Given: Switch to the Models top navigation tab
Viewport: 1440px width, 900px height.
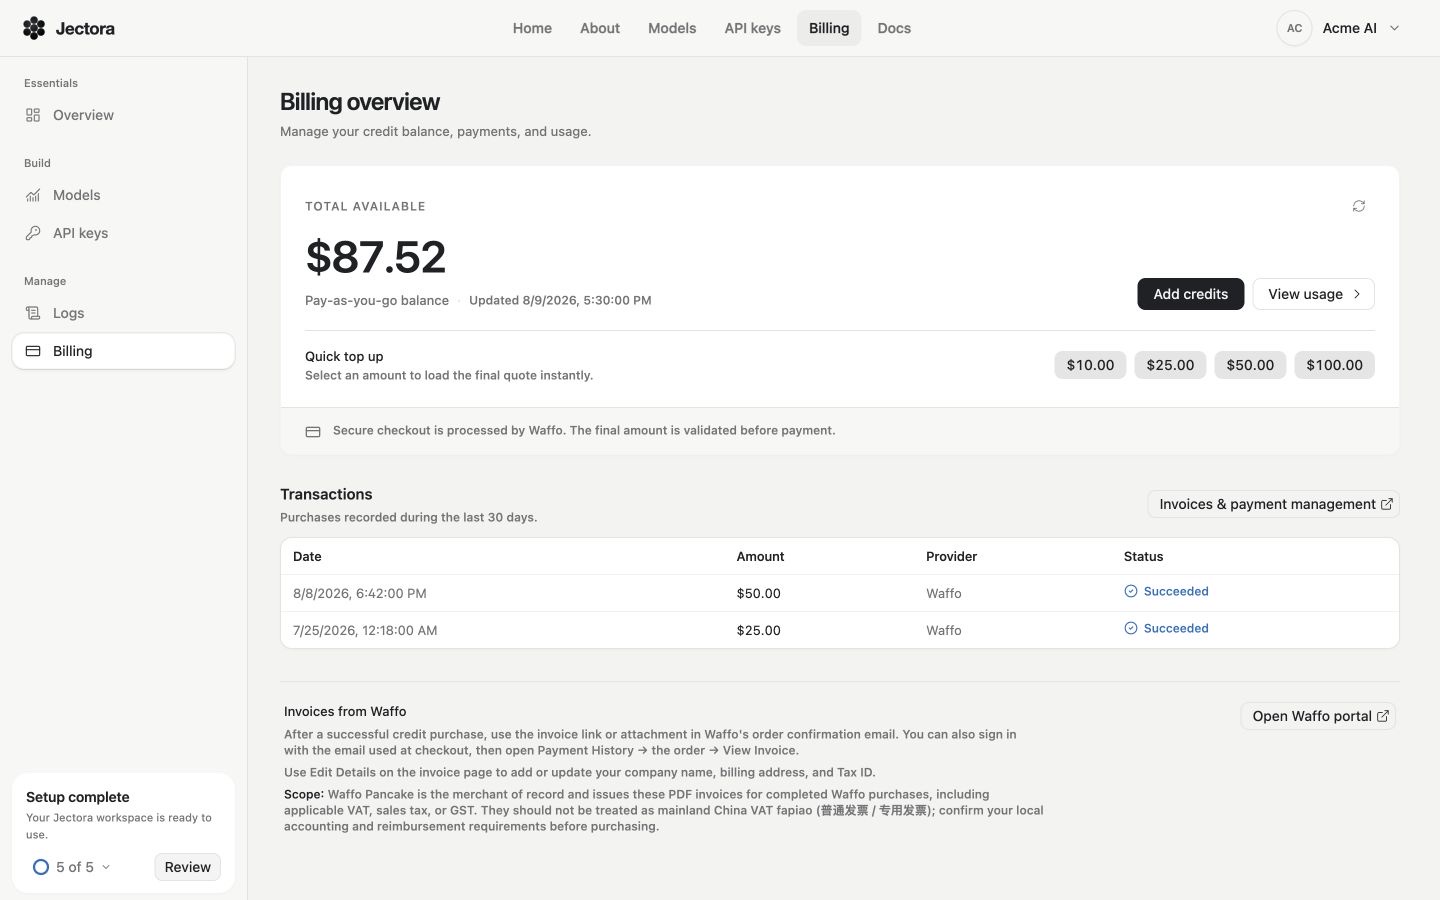Looking at the screenshot, I should [672, 28].
